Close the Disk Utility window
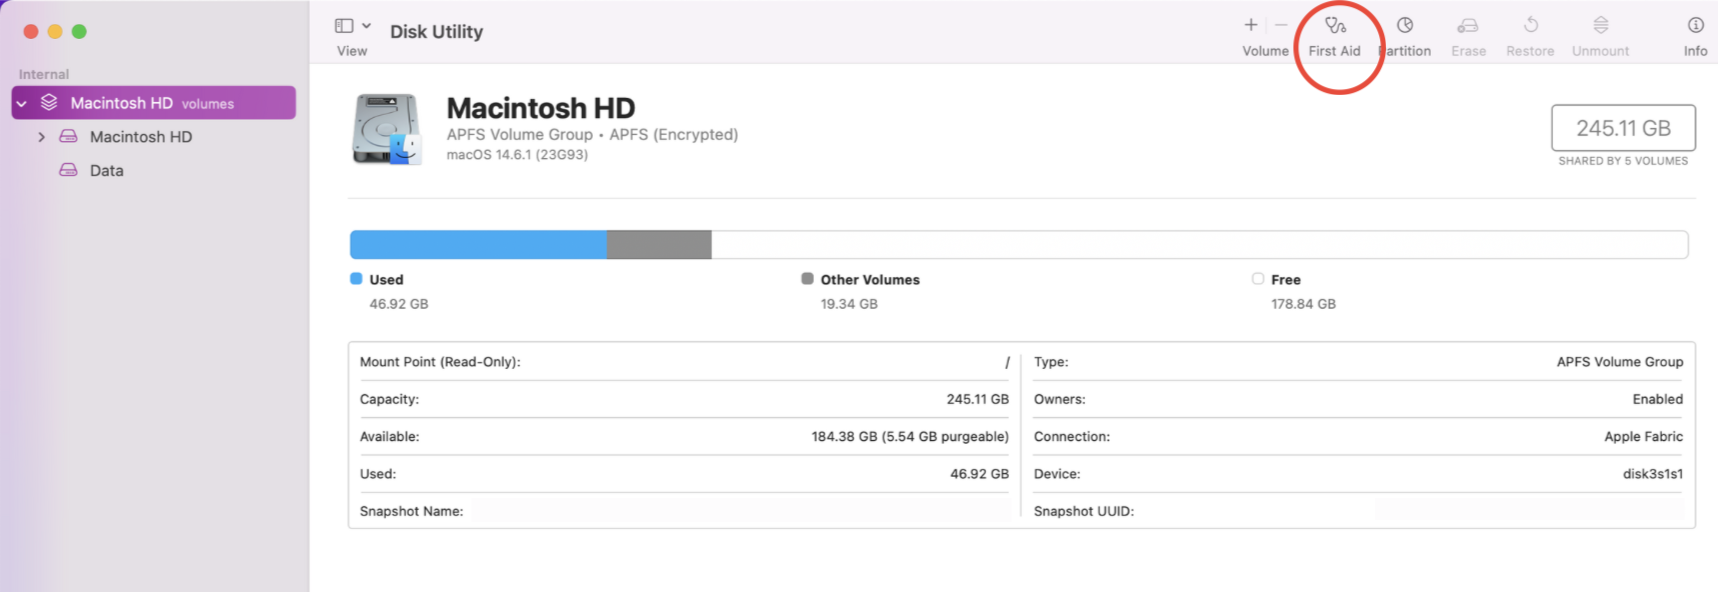 point(31,32)
